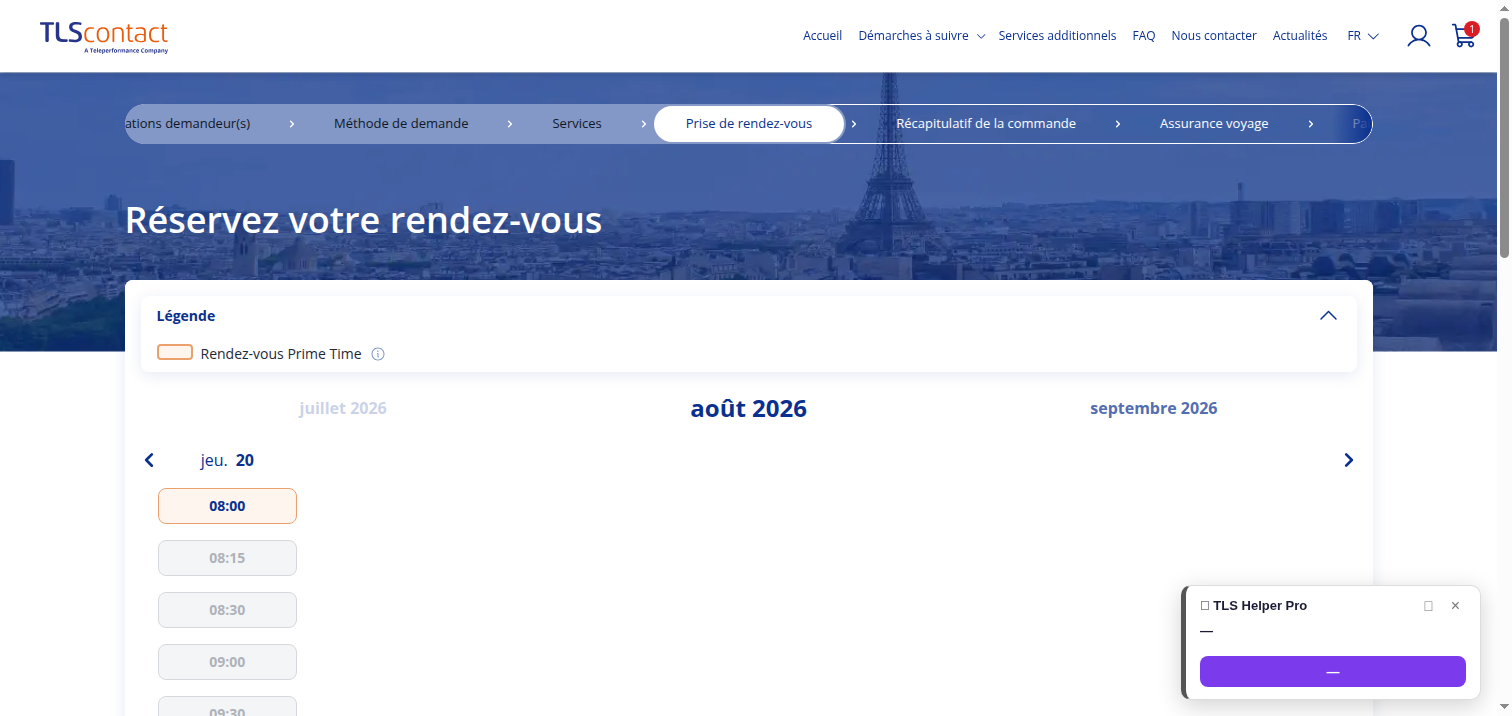Image resolution: width=1512 pixels, height=716 pixels.
Task: Switch to septembre 2026 month
Action: [x=1153, y=408]
